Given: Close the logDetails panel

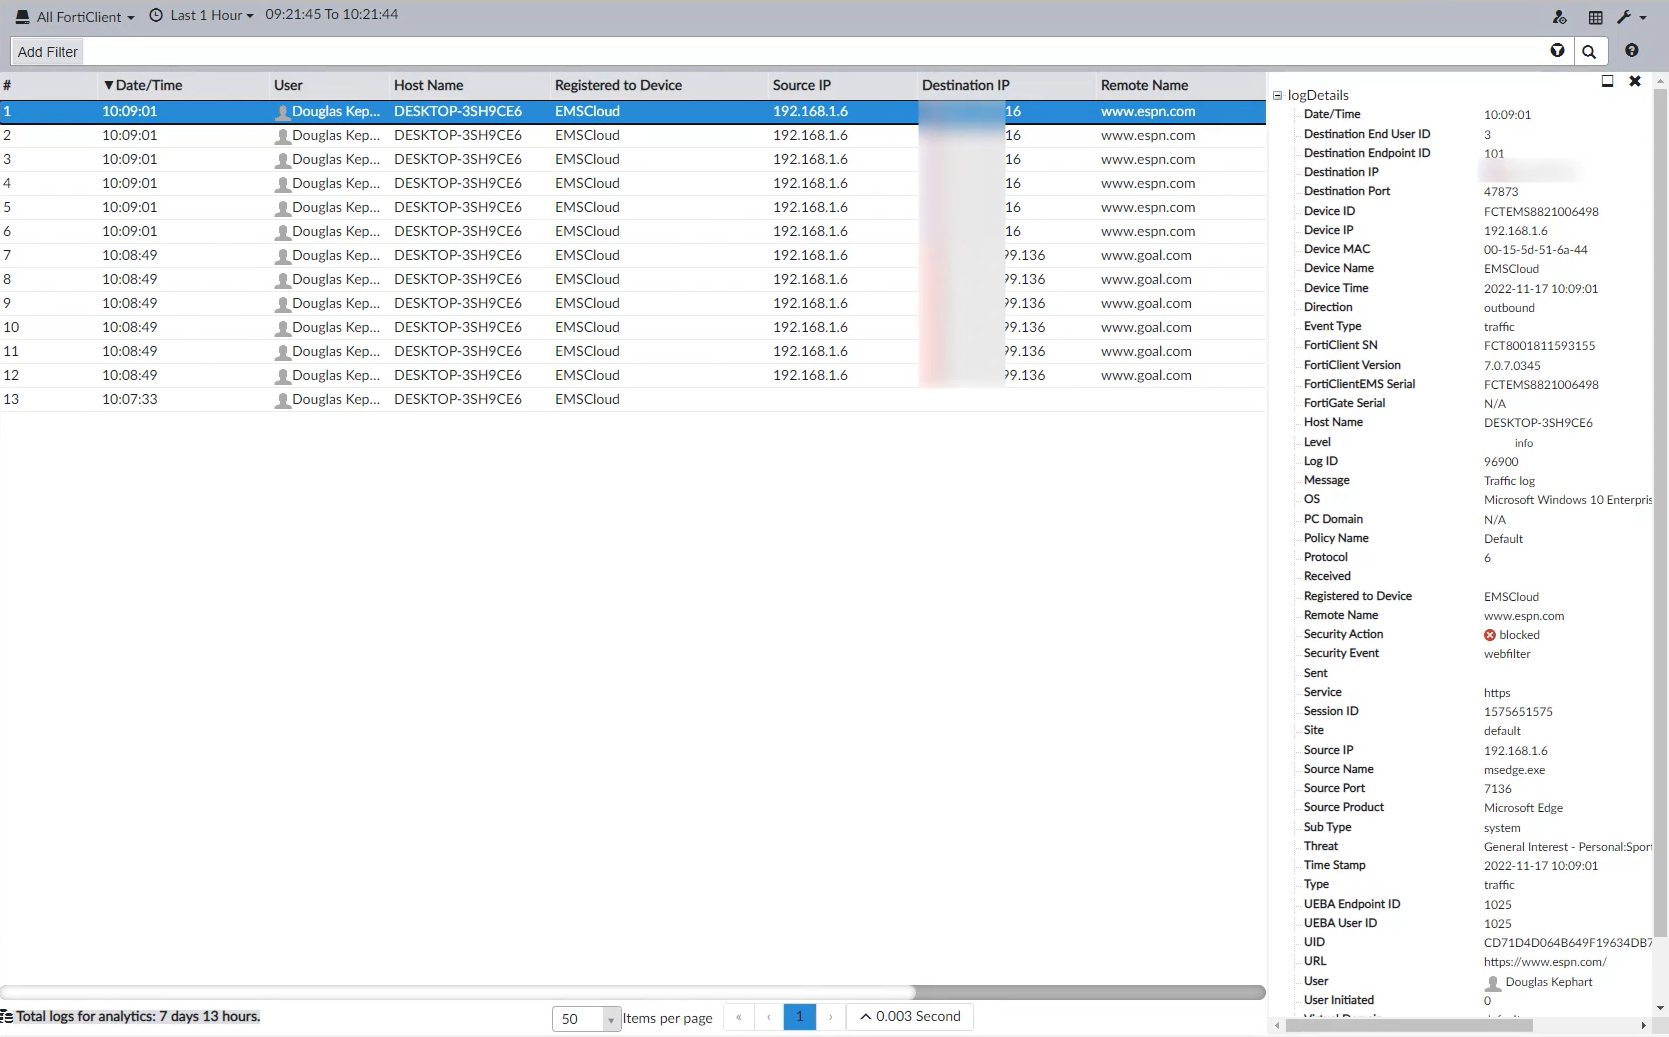Looking at the screenshot, I should [x=1636, y=81].
